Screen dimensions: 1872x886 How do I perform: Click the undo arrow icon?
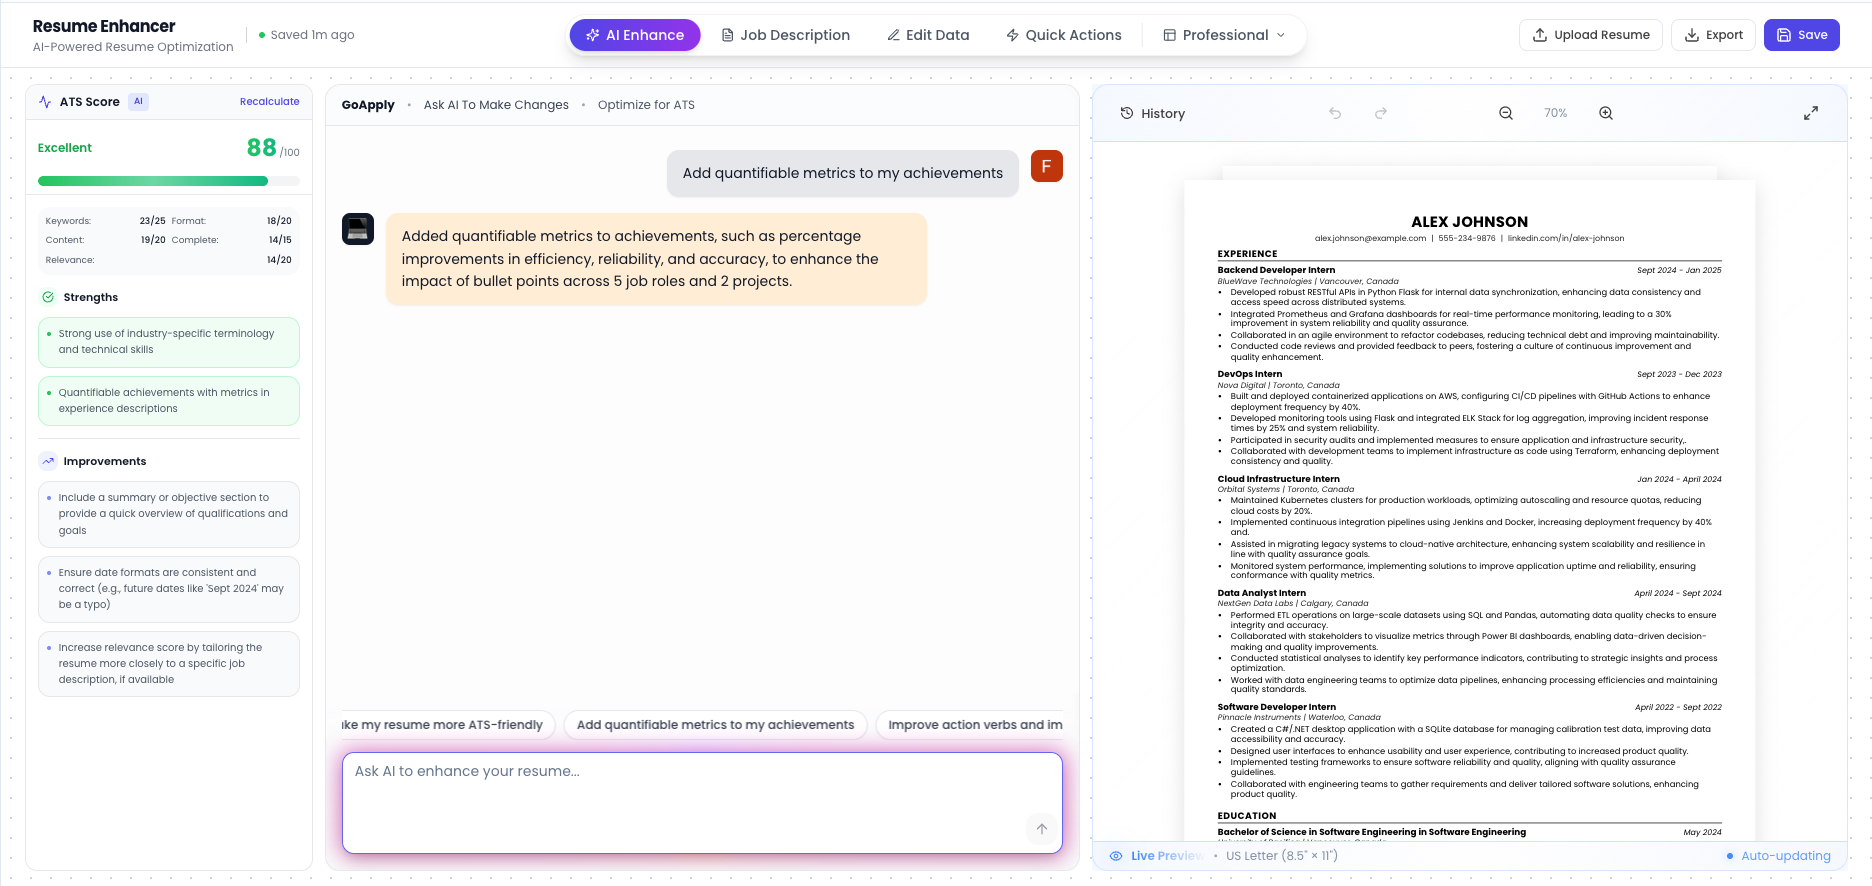[x=1335, y=113]
